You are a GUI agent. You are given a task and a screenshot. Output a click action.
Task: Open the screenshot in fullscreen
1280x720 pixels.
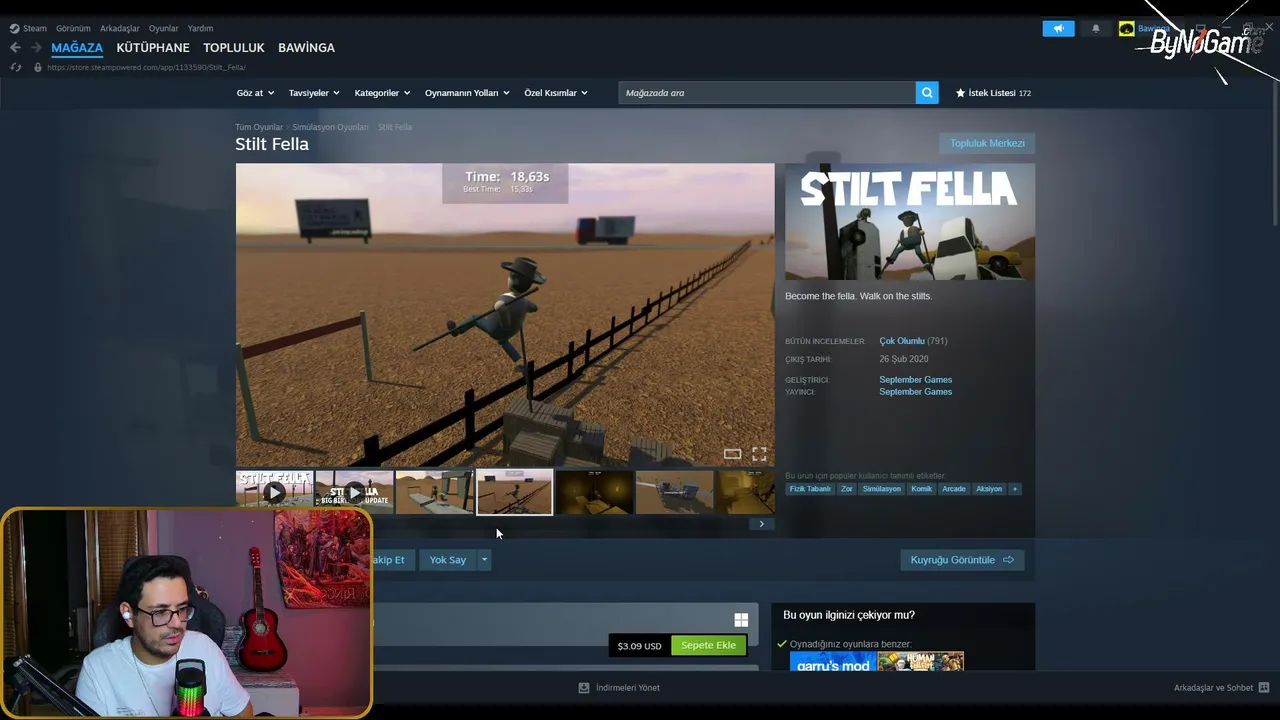(x=759, y=454)
